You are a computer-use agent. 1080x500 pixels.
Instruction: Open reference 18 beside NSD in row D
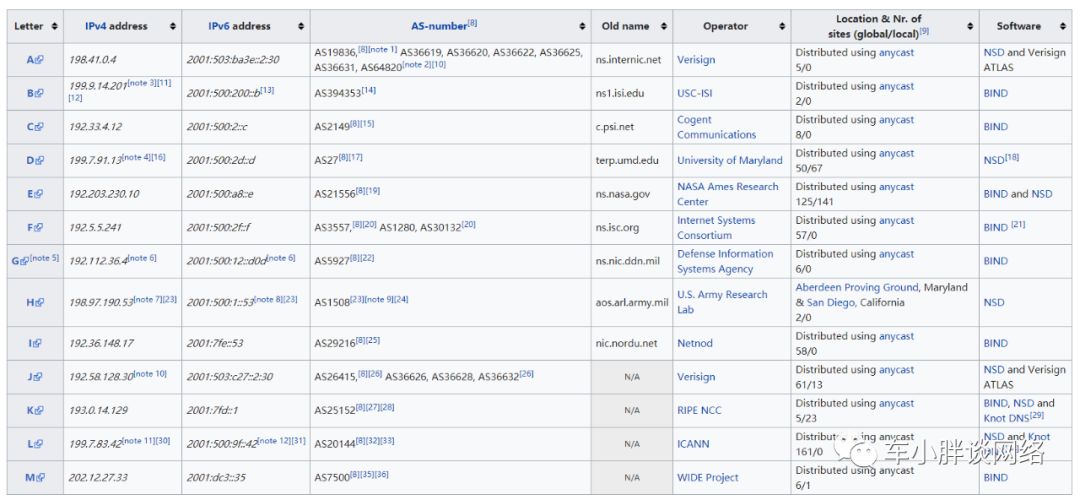(1012, 158)
